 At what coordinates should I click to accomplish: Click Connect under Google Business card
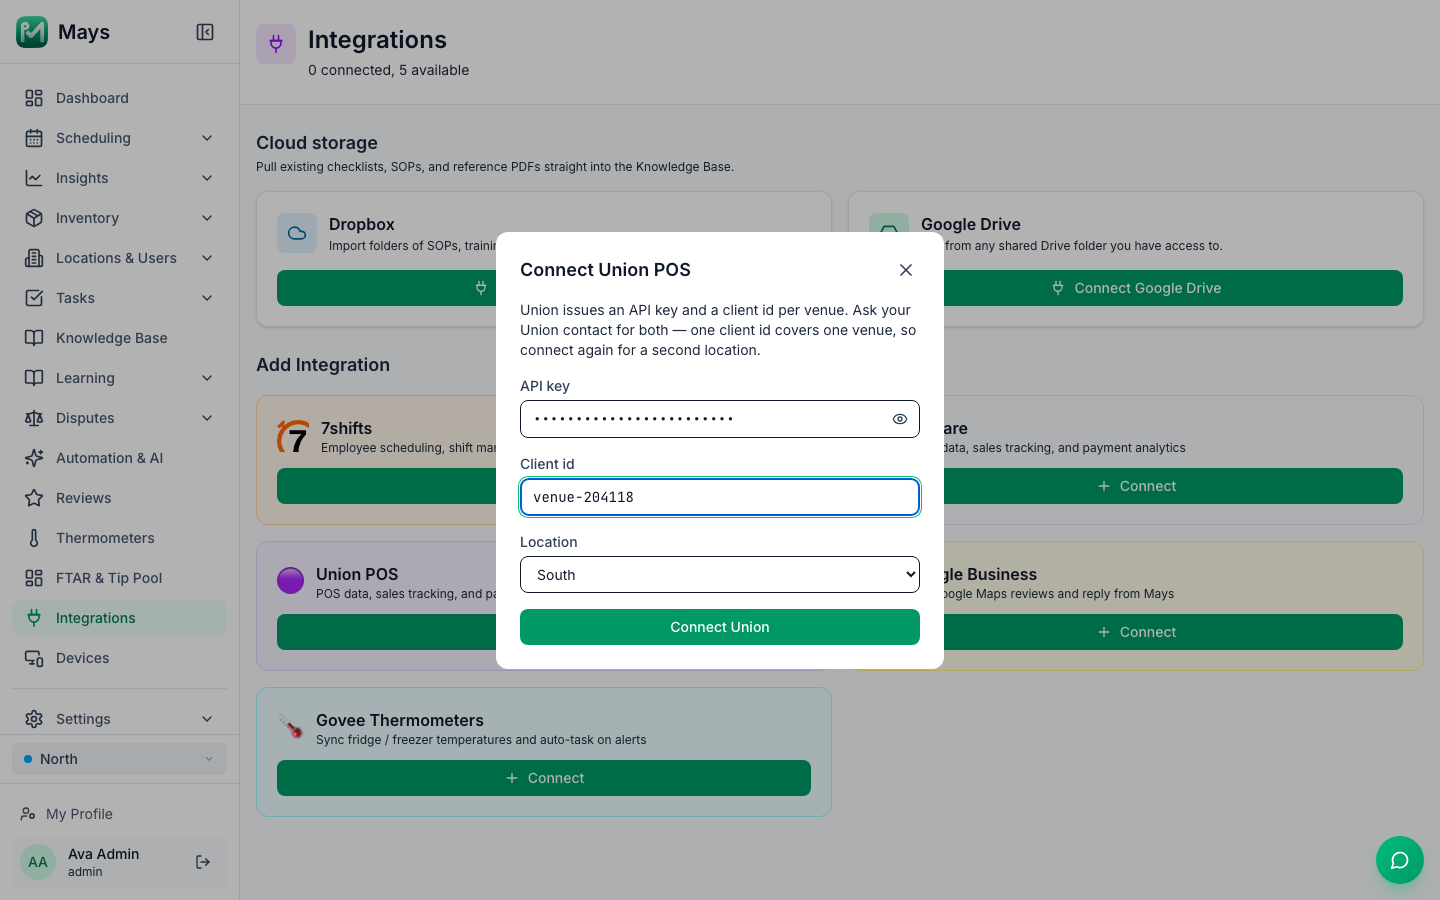point(1136,632)
